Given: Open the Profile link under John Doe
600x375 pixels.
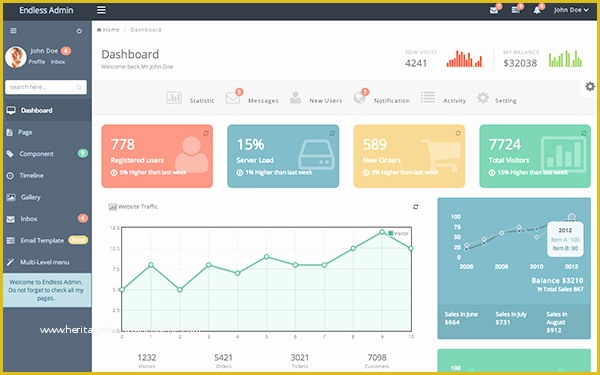Looking at the screenshot, I should (37, 62).
